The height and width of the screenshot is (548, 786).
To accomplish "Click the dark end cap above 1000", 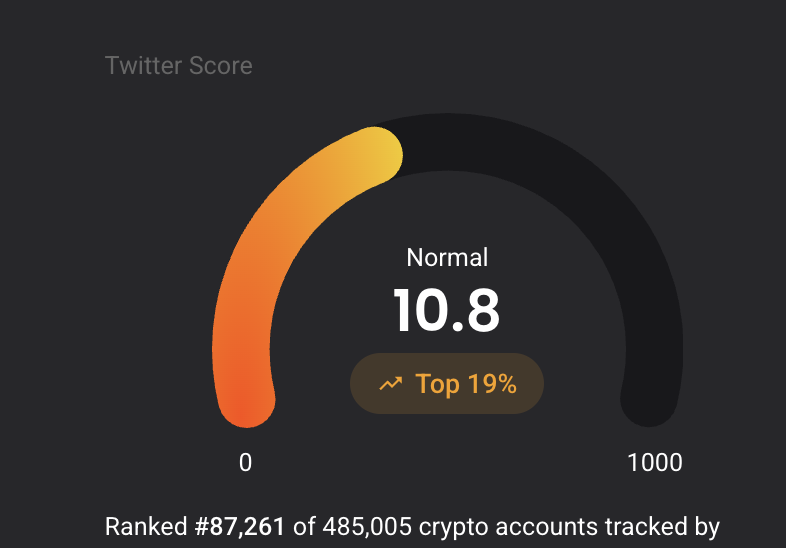I will pos(649,400).
